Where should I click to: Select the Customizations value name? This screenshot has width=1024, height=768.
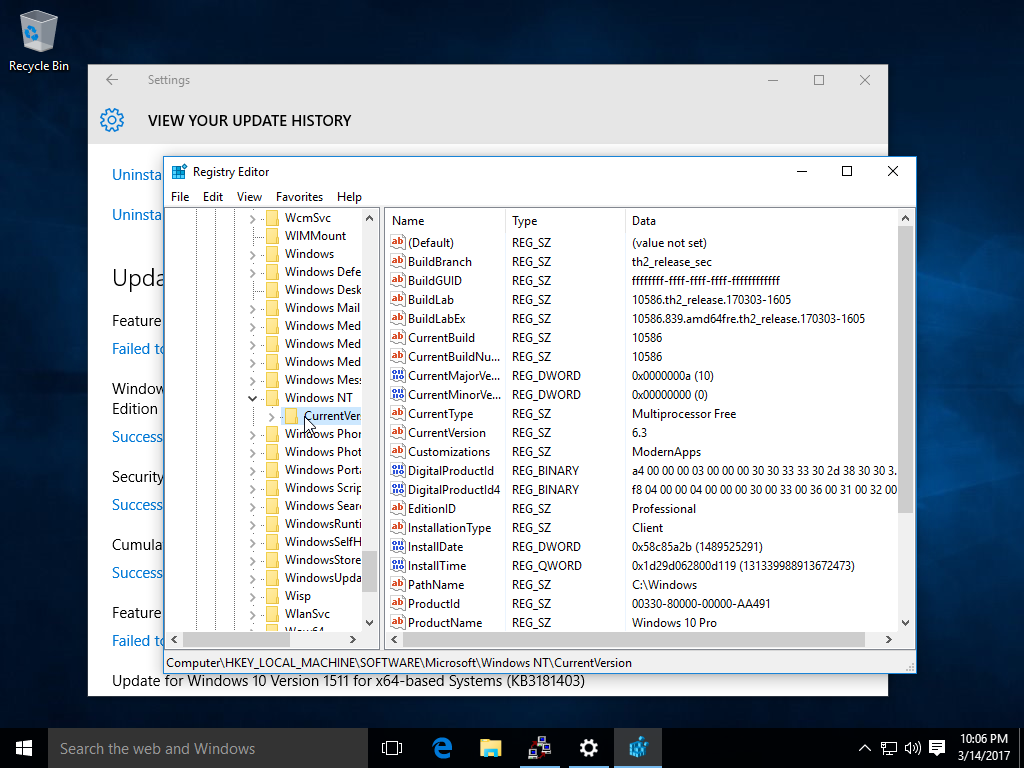tap(449, 451)
